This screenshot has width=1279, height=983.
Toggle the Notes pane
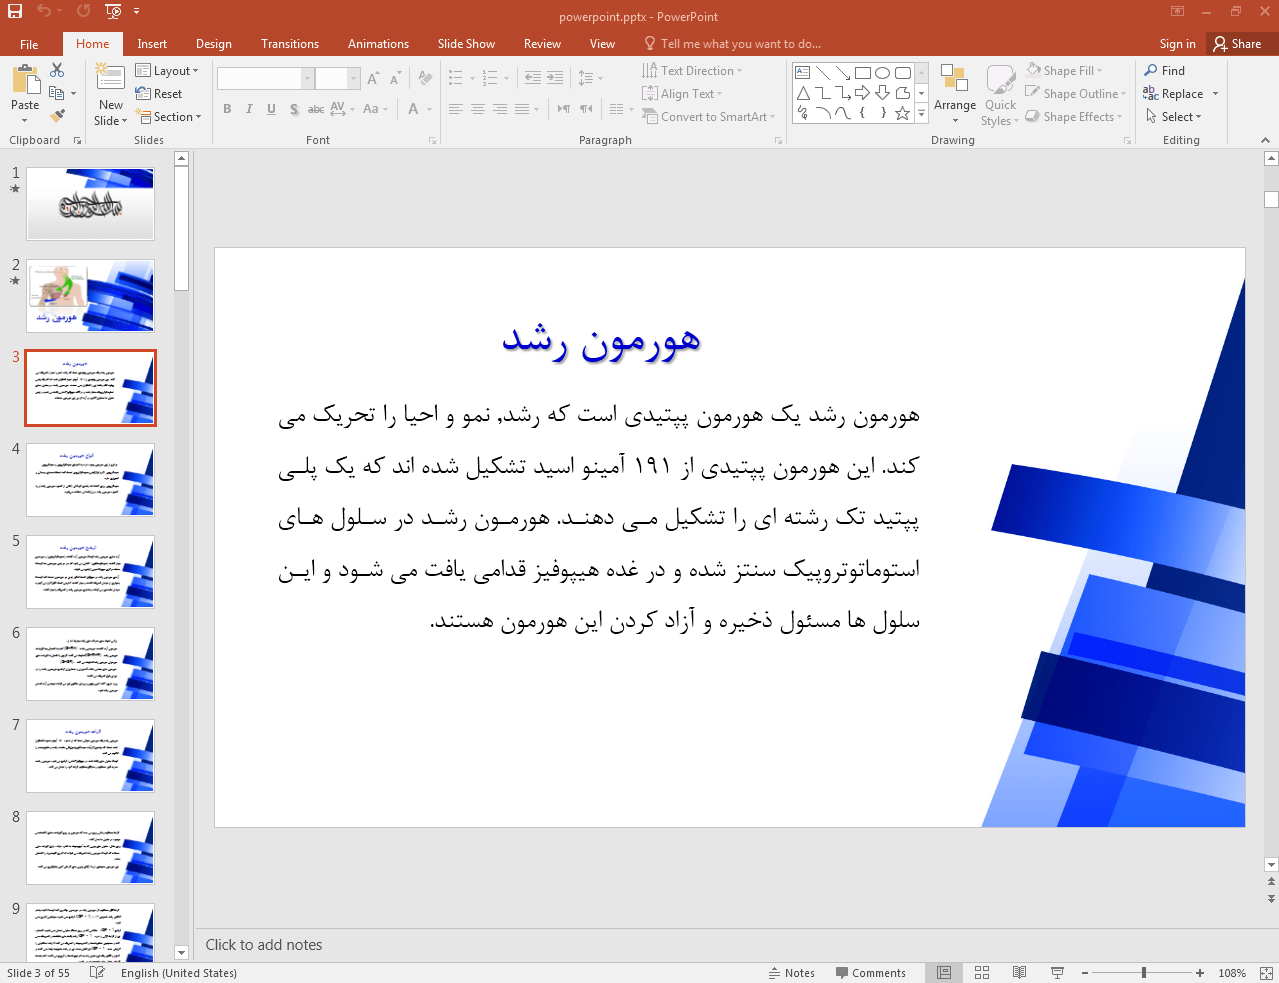(x=791, y=973)
